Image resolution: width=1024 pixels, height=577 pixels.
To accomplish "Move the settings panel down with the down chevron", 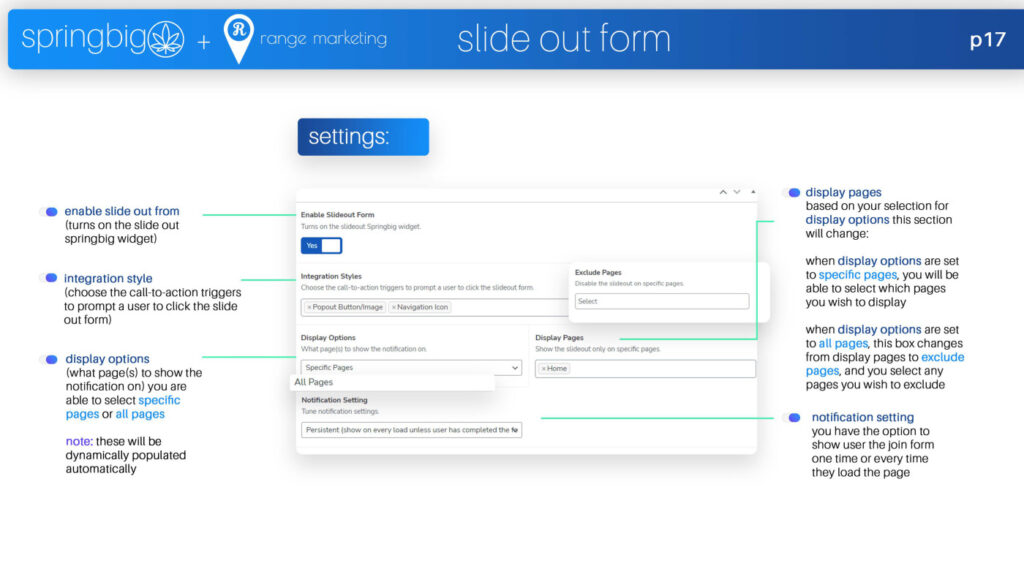I will (737, 193).
